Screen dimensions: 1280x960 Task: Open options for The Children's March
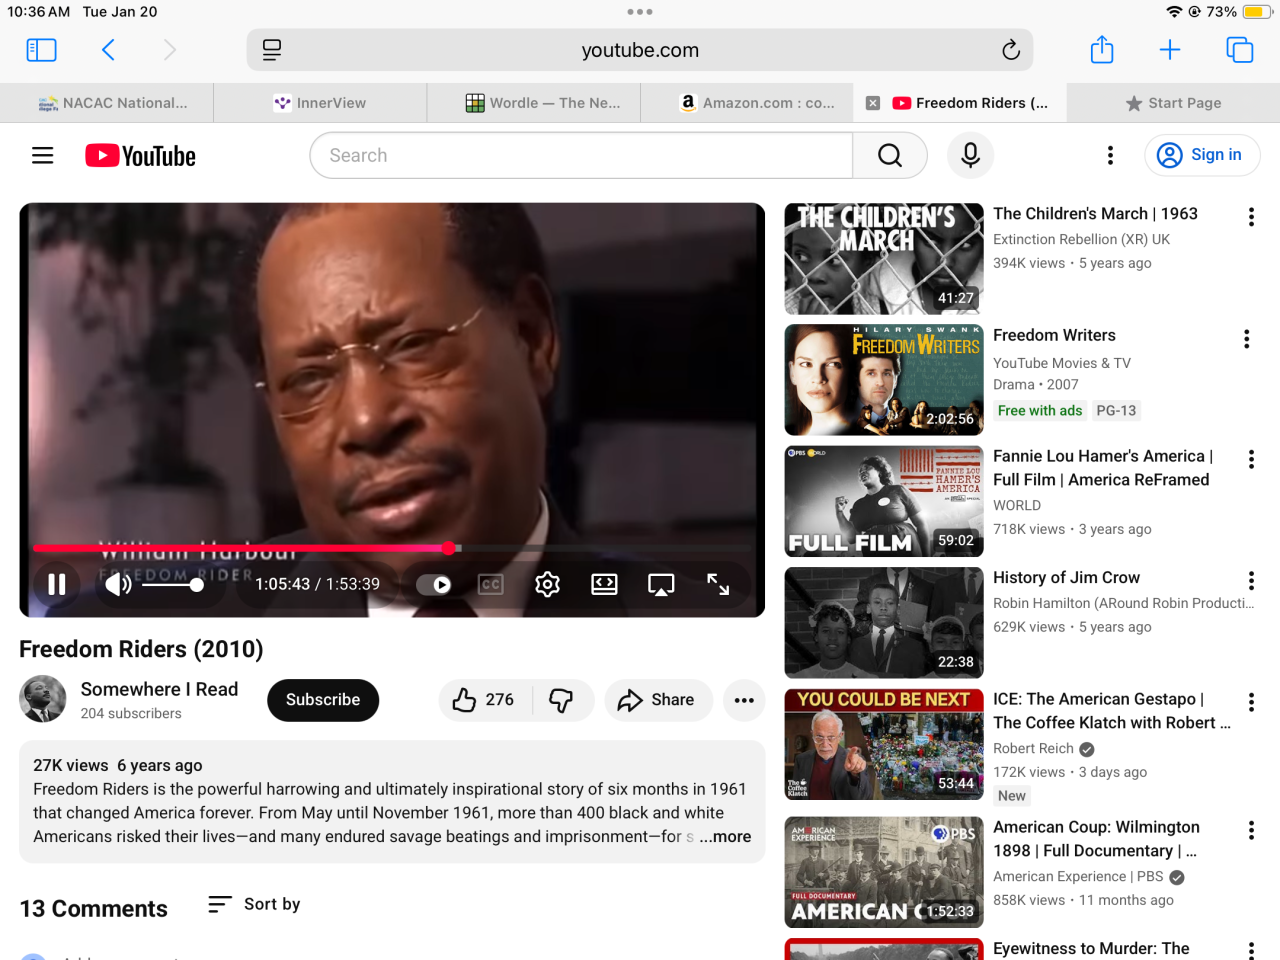[x=1251, y=217]
